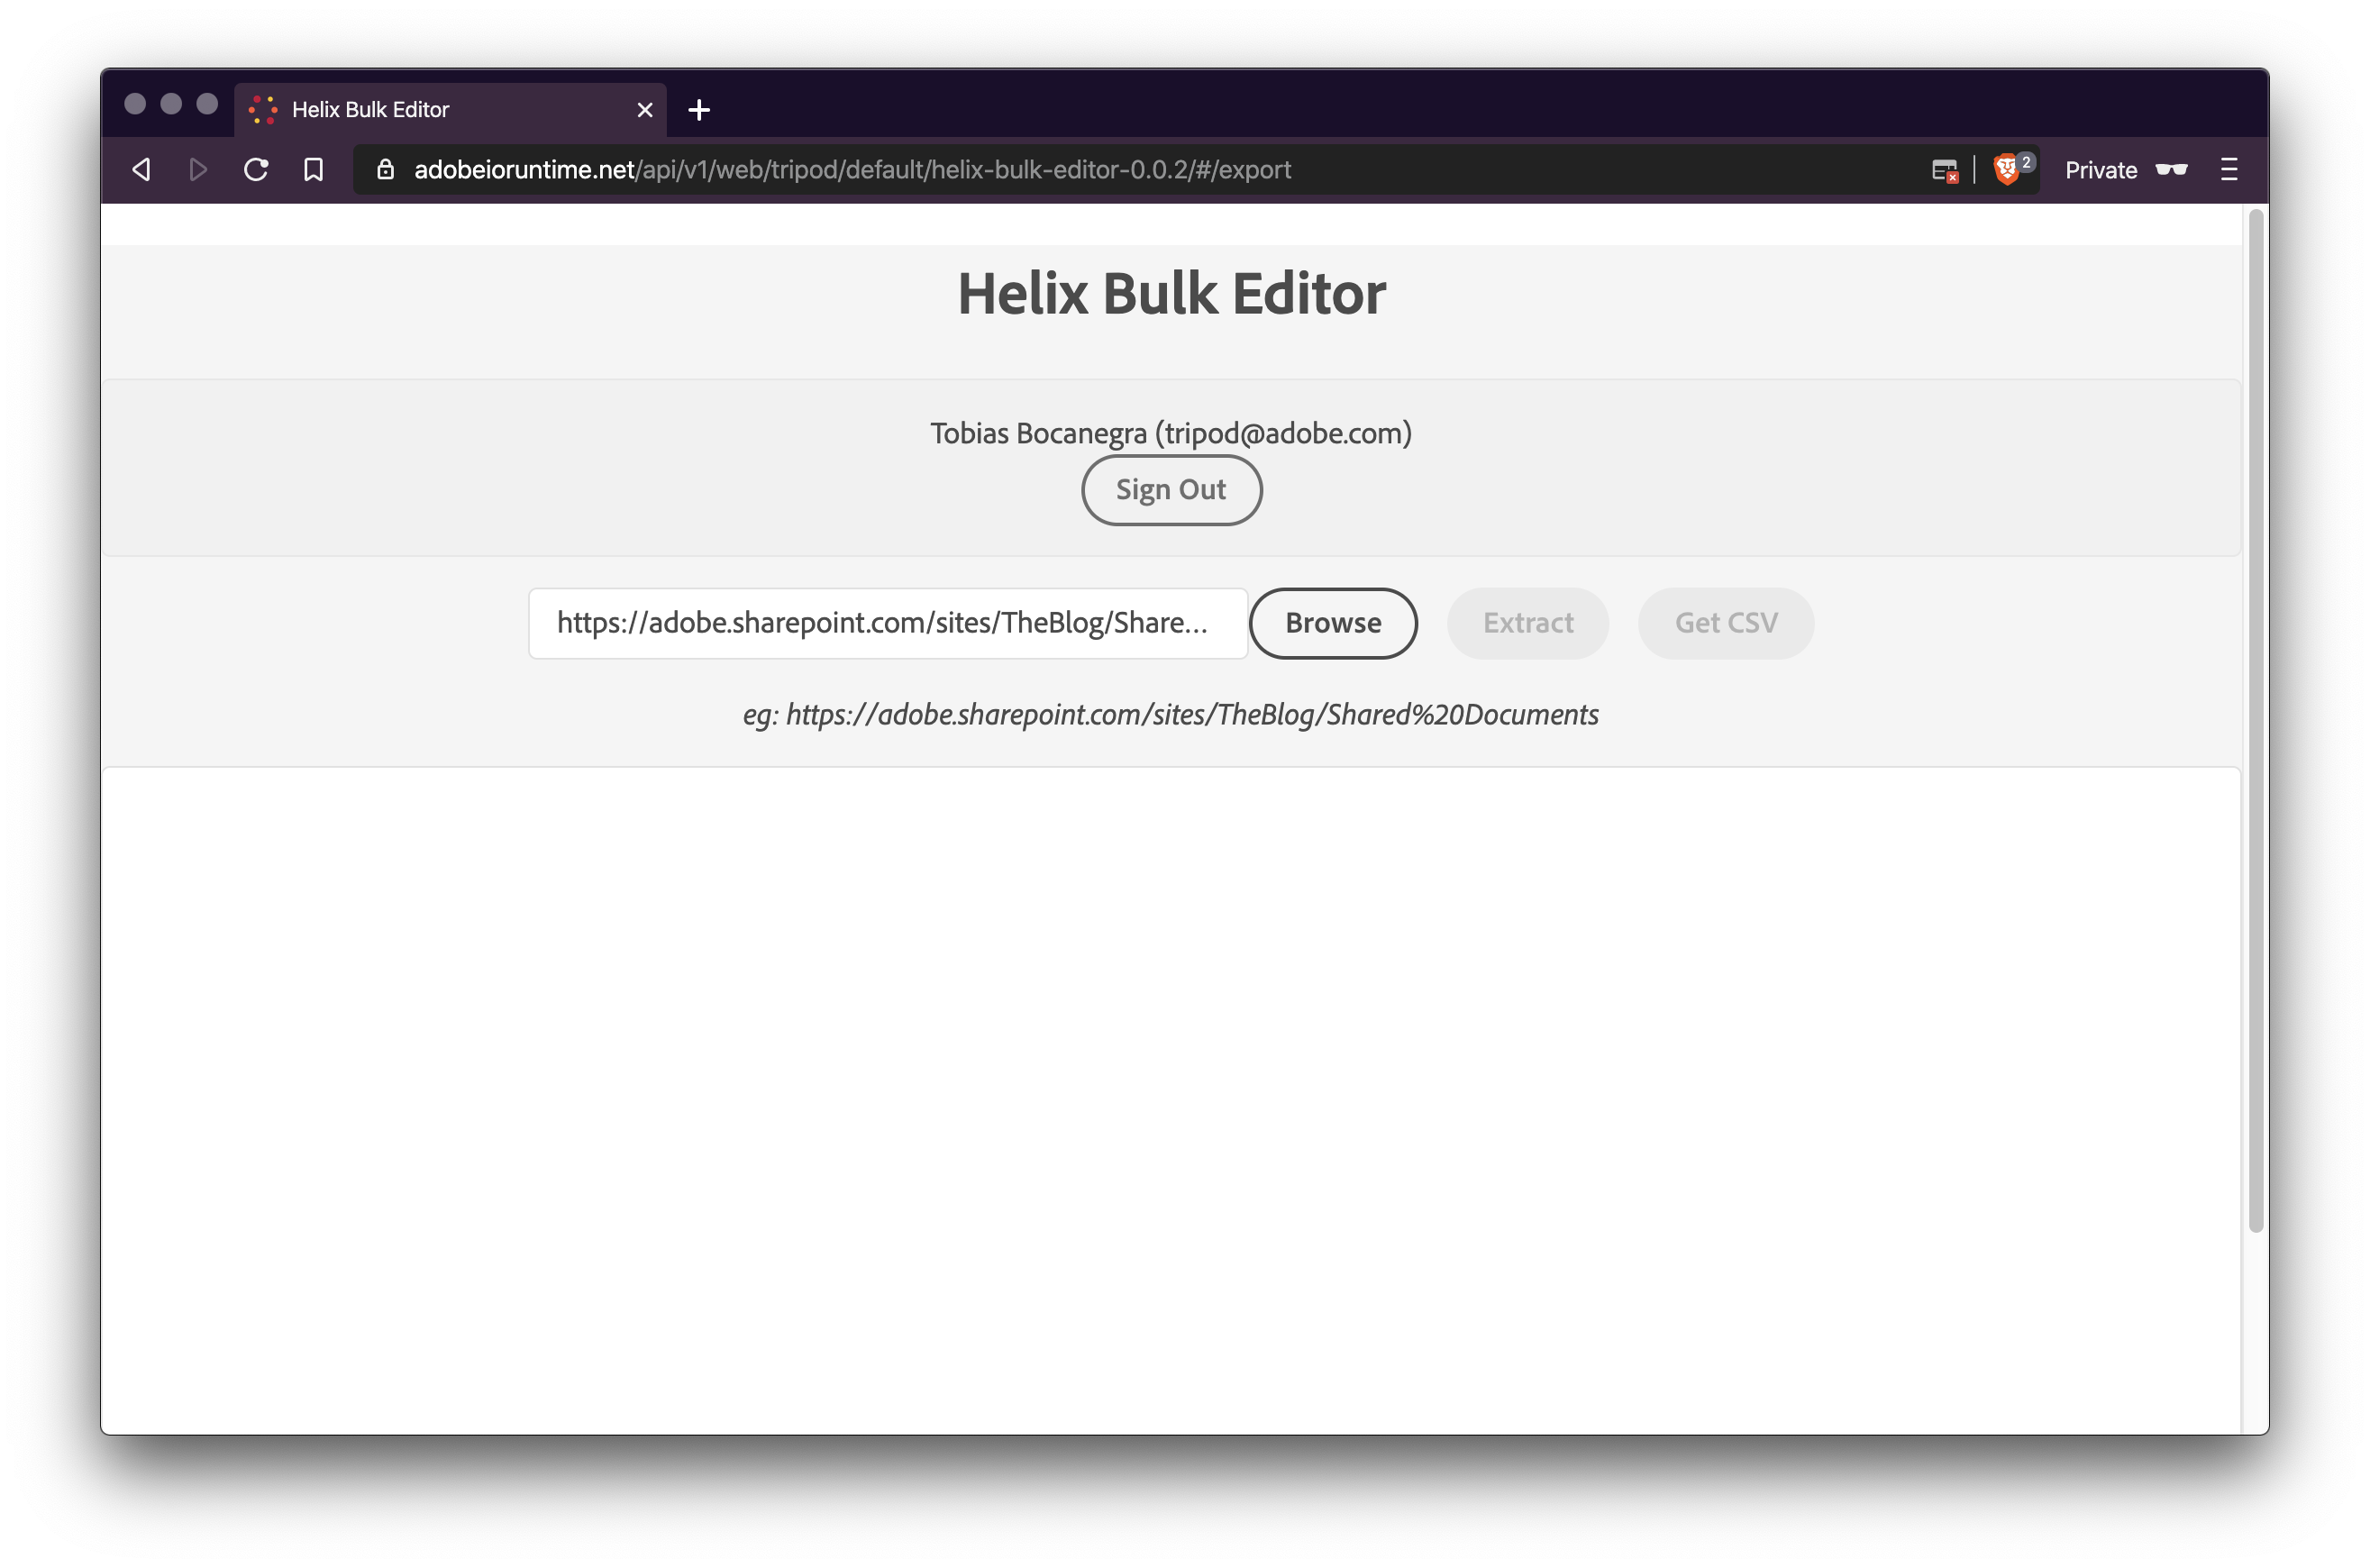Image resolution: width=2370 pixels, height=1568 pixels.
Task: Reload the Helix Bulk Editor page
Action: (x=255, y=169)
